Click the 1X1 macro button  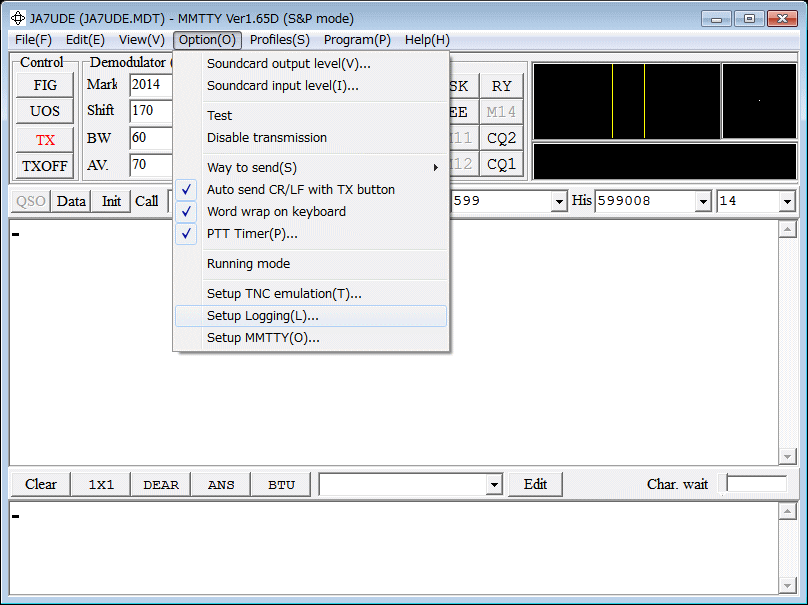(x=101, y=485)
